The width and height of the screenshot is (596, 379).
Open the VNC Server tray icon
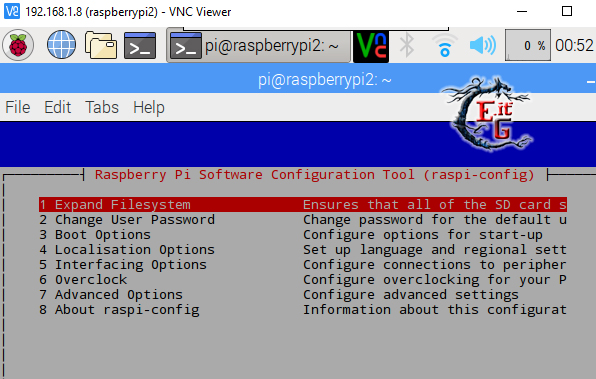[371, 46]
